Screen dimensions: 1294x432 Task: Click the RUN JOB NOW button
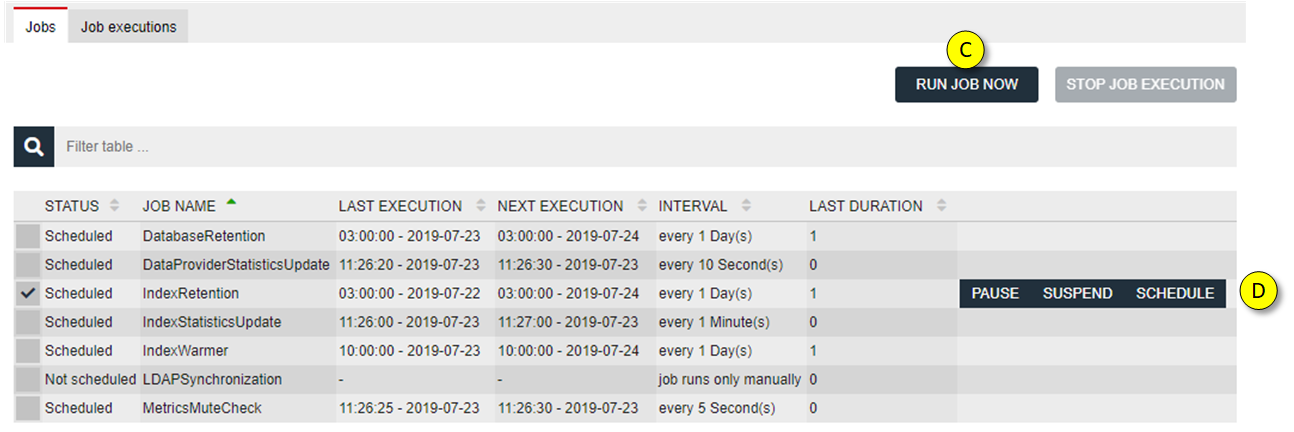(967, 85)
